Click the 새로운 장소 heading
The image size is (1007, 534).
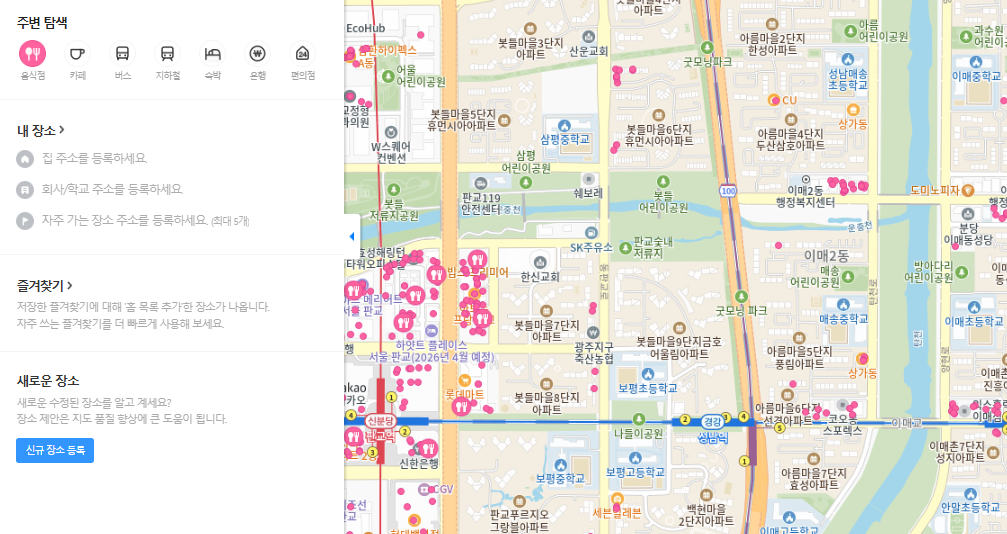click(x=48, y=380)
